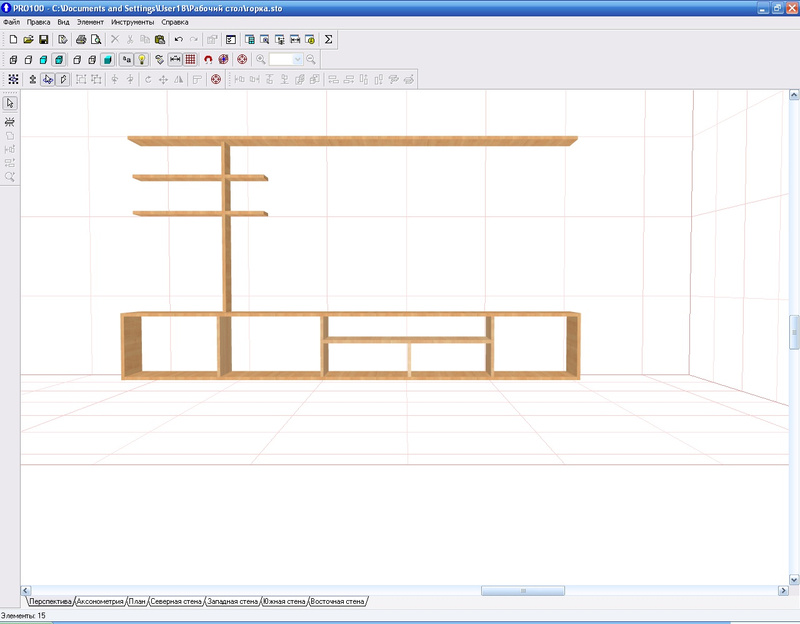
Task: Click the Sigma report icon
Action: point(328,40)
